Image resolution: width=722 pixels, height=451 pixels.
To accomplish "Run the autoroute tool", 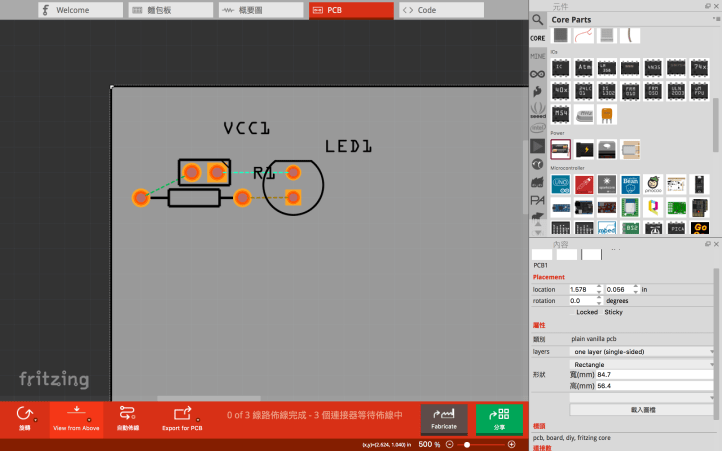I will pyautogui.click(x=128, y=418).
